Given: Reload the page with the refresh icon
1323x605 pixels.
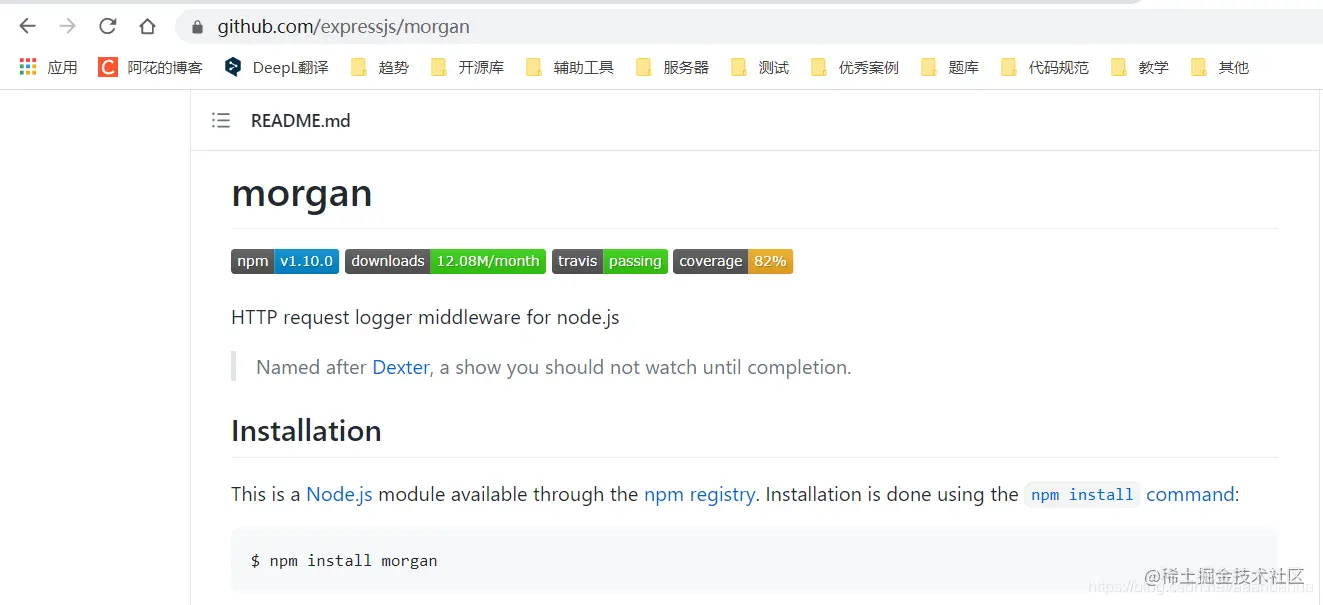Looking at the screenshot, I should click(x=107, y=26).
